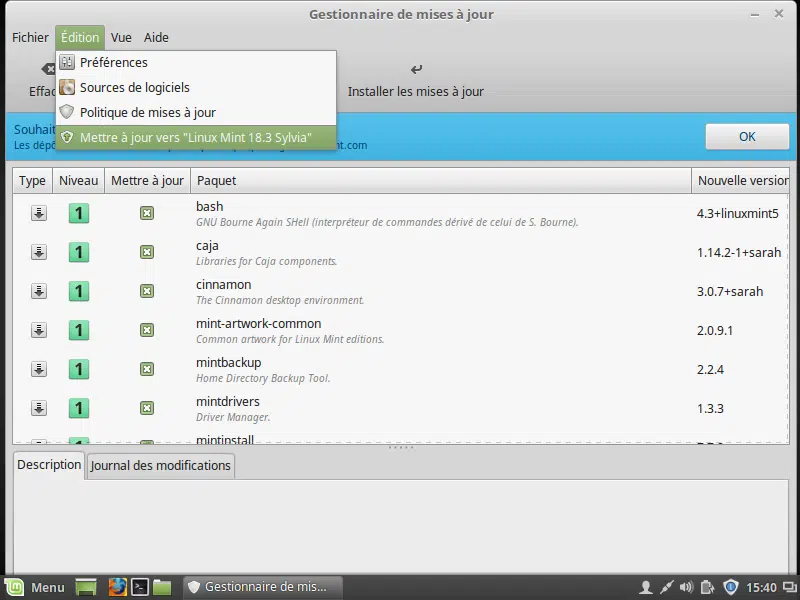This screenshot has width=800, height=600.
Task: Open the Linux Mint Menu button
Action: click(35, 588)
